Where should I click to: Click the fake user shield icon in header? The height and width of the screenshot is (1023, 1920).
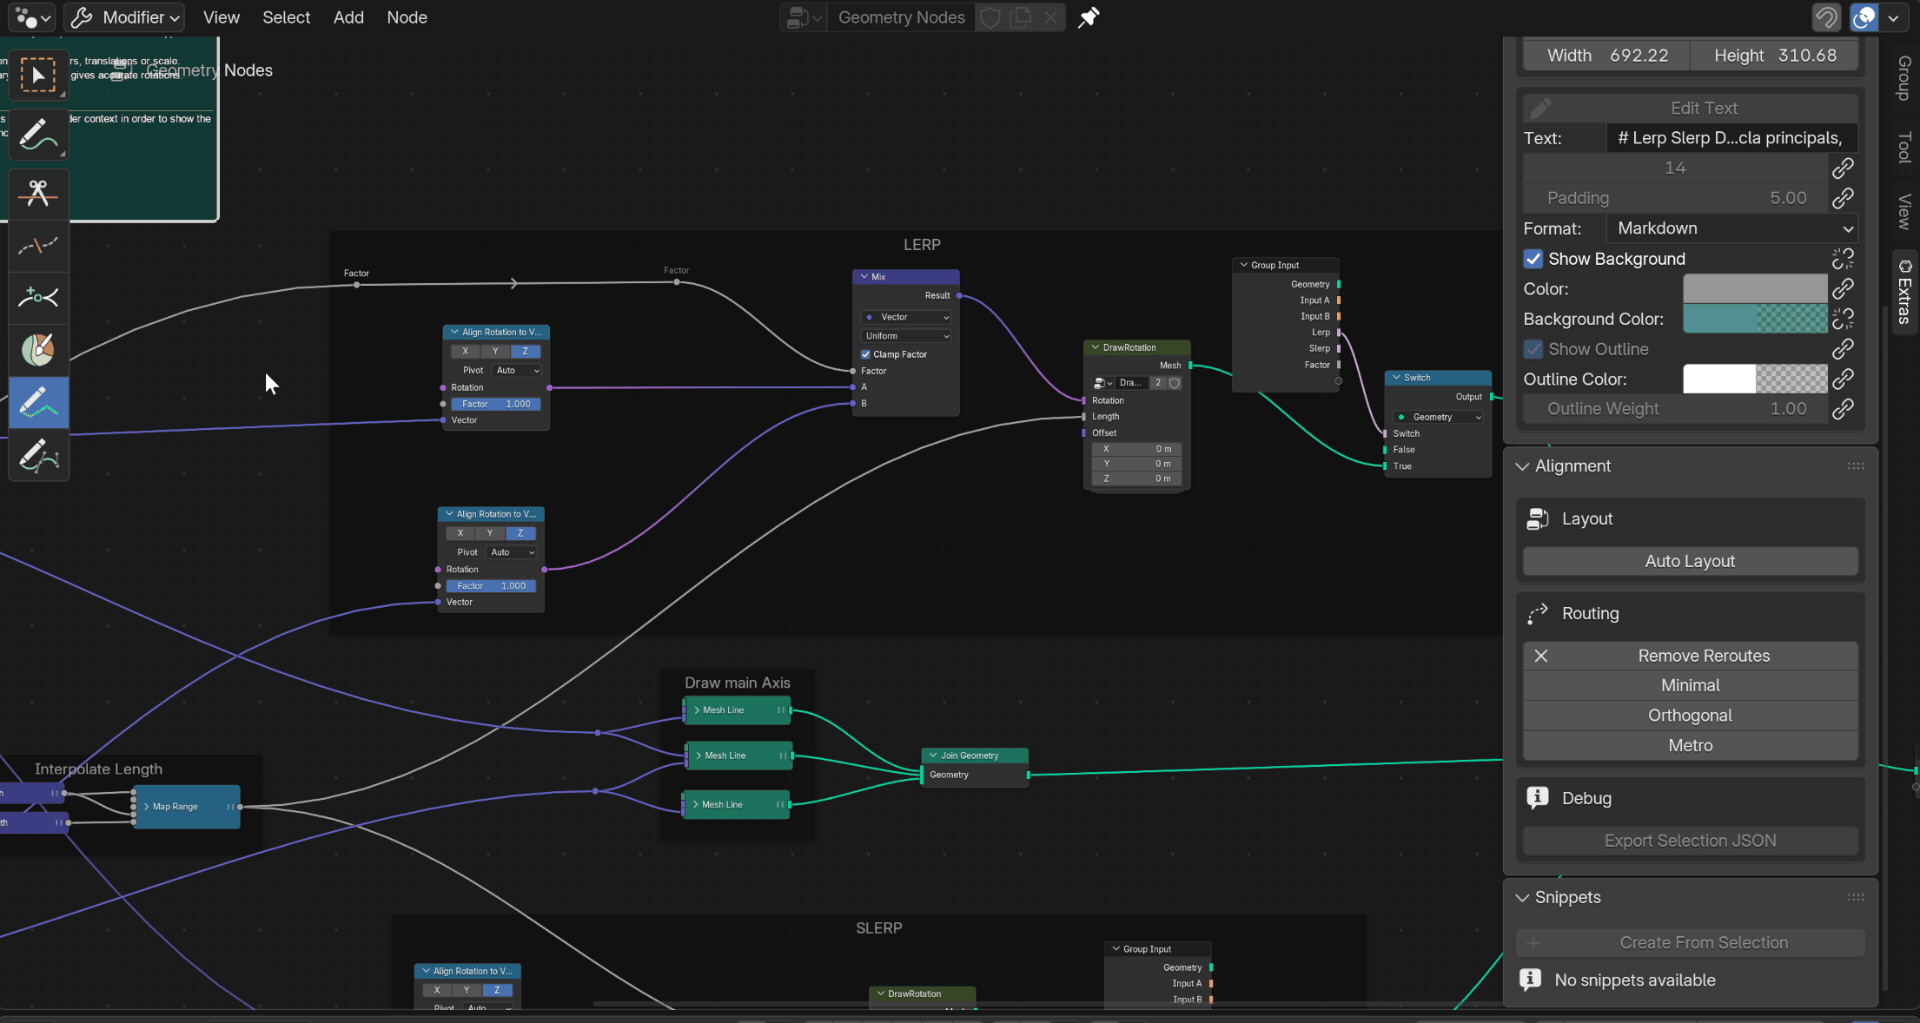point(990,18)
